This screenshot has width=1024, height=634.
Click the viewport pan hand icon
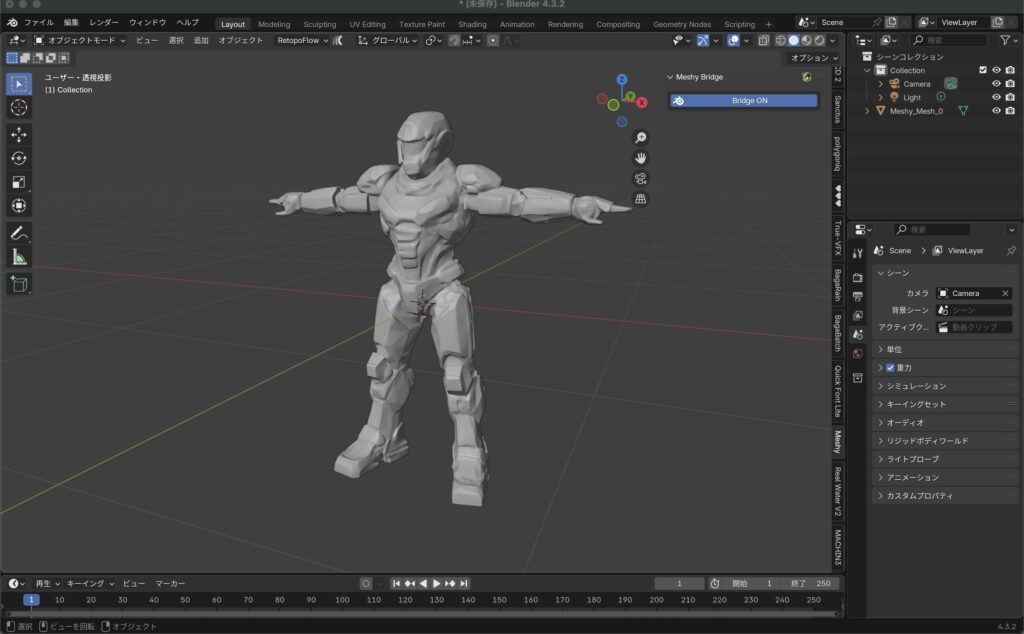coord(641,157)
